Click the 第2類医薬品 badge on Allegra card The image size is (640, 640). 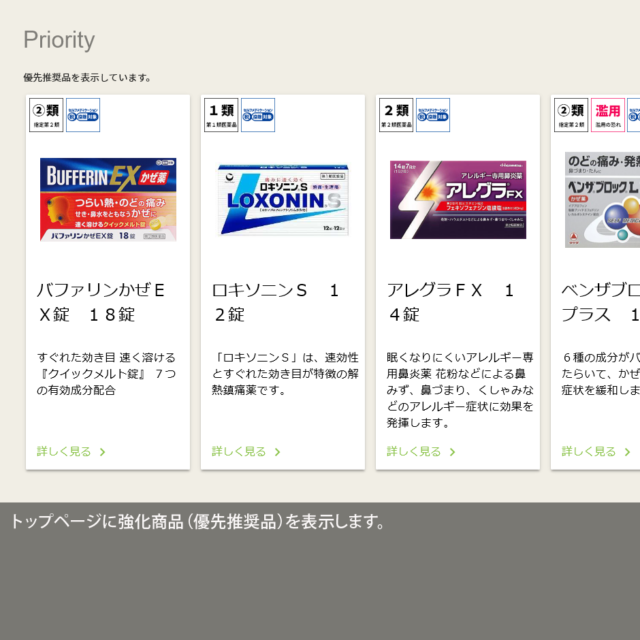pos(396,115)
